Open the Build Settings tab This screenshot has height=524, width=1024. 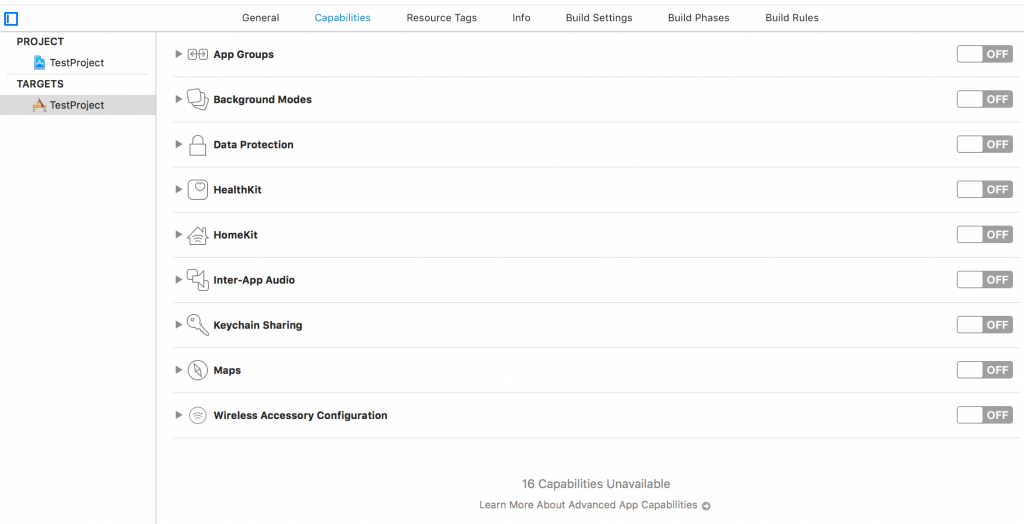(x=599, y=18)
